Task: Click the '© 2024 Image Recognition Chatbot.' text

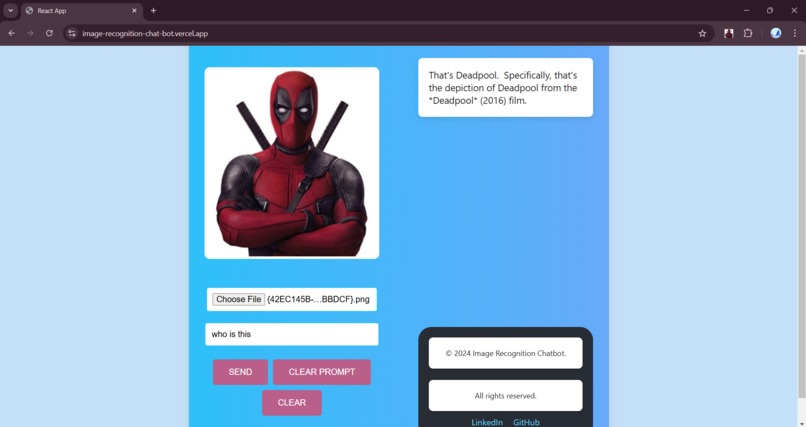Action: click(505, 353)
